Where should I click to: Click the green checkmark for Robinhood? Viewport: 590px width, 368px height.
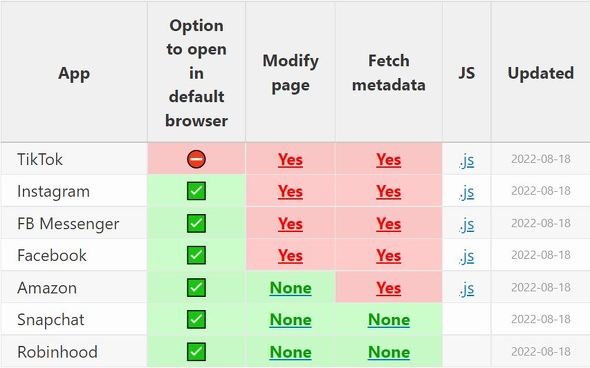(x=196, y=352)
